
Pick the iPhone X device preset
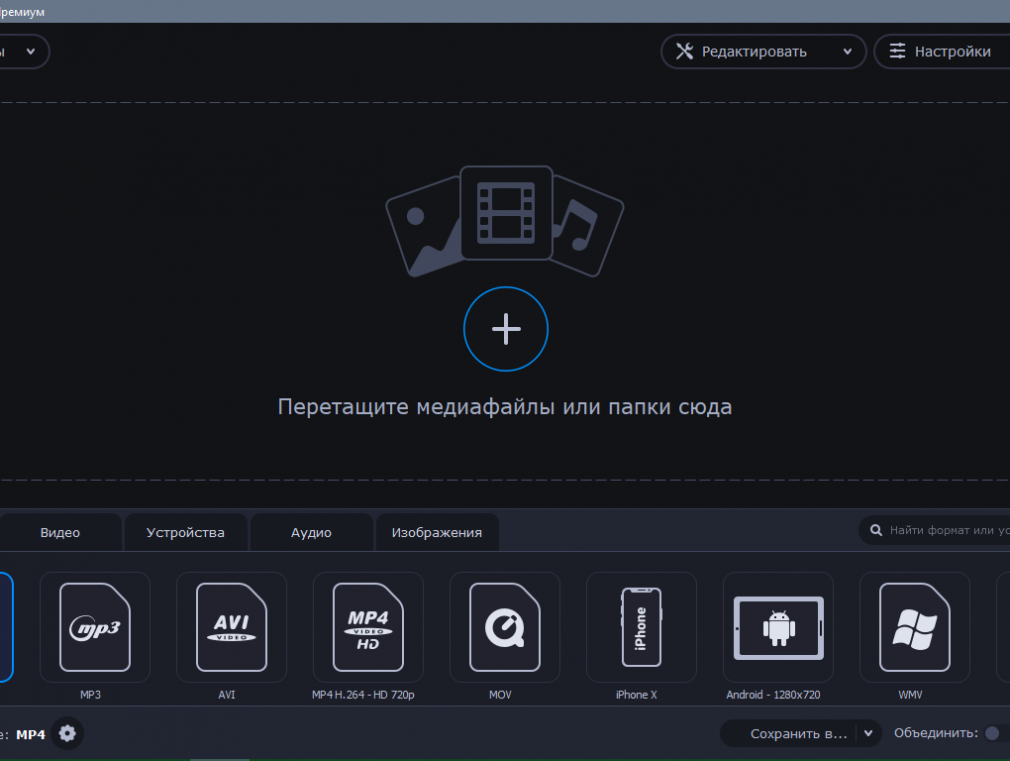(641, 627)
